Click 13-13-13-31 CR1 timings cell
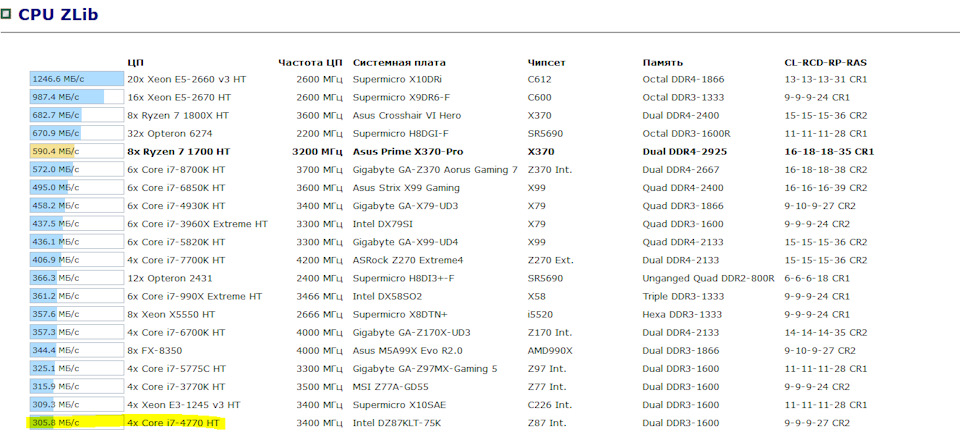 (825, 79)
